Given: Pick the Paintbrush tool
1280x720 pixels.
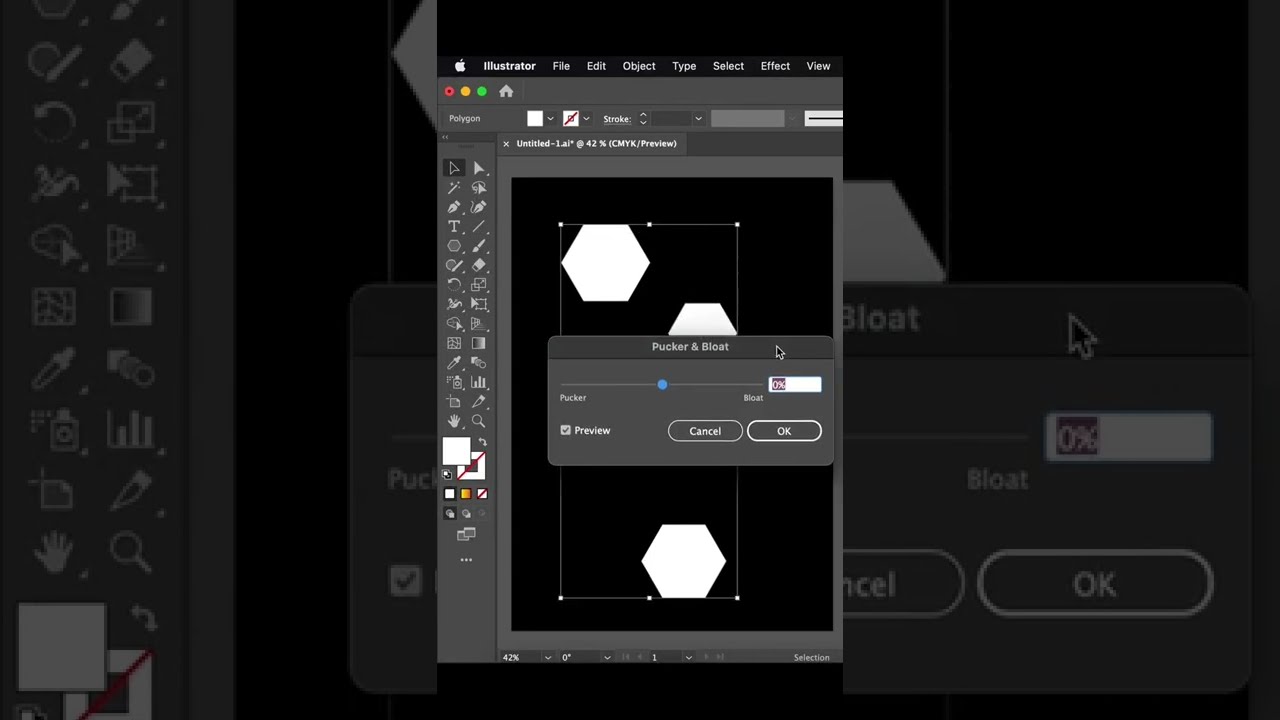Looking at the screenshot, I should click(479, 246).
